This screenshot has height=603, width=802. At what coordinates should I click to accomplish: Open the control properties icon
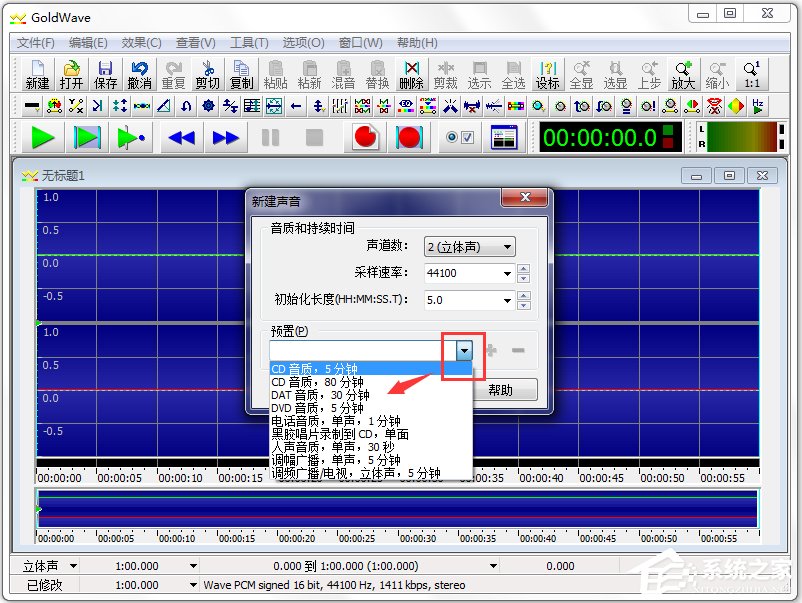(x=460, y=138)
